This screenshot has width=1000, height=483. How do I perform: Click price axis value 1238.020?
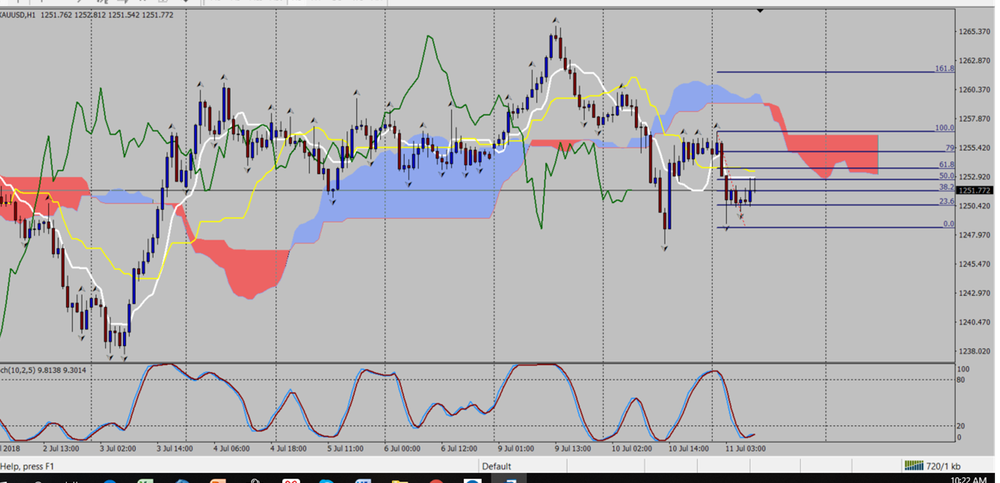(x=973, y=352)
